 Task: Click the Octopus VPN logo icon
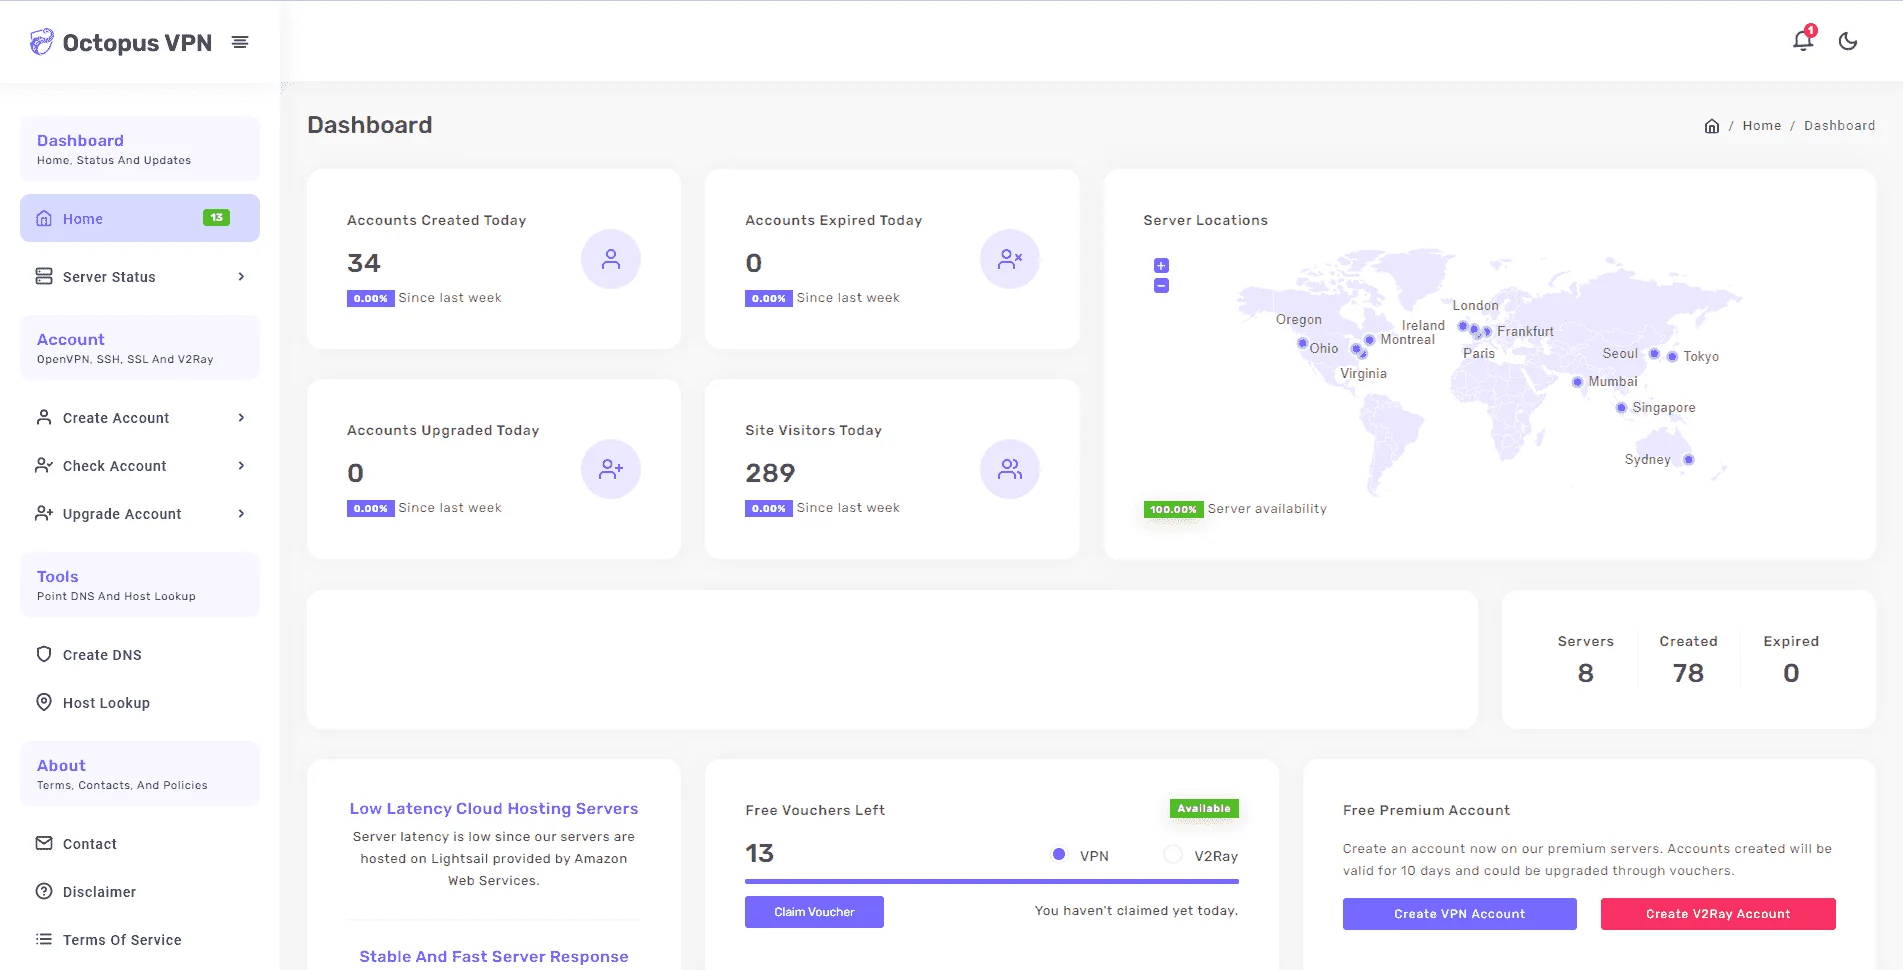pos(41,42)
